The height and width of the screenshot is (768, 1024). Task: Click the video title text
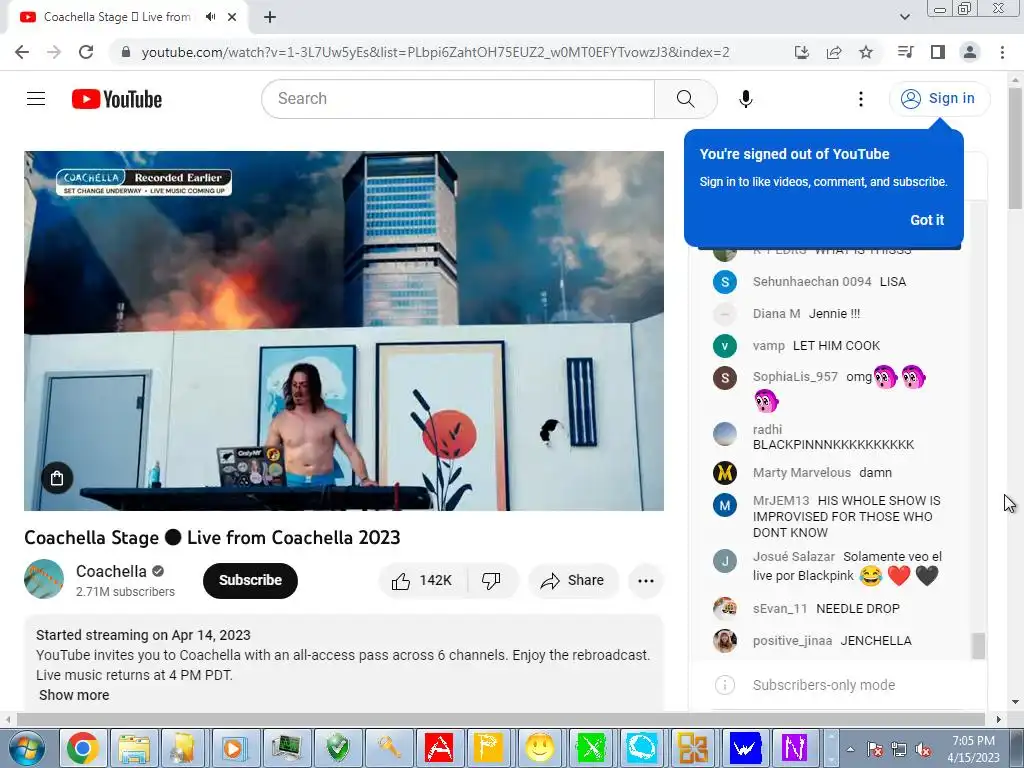212,537
